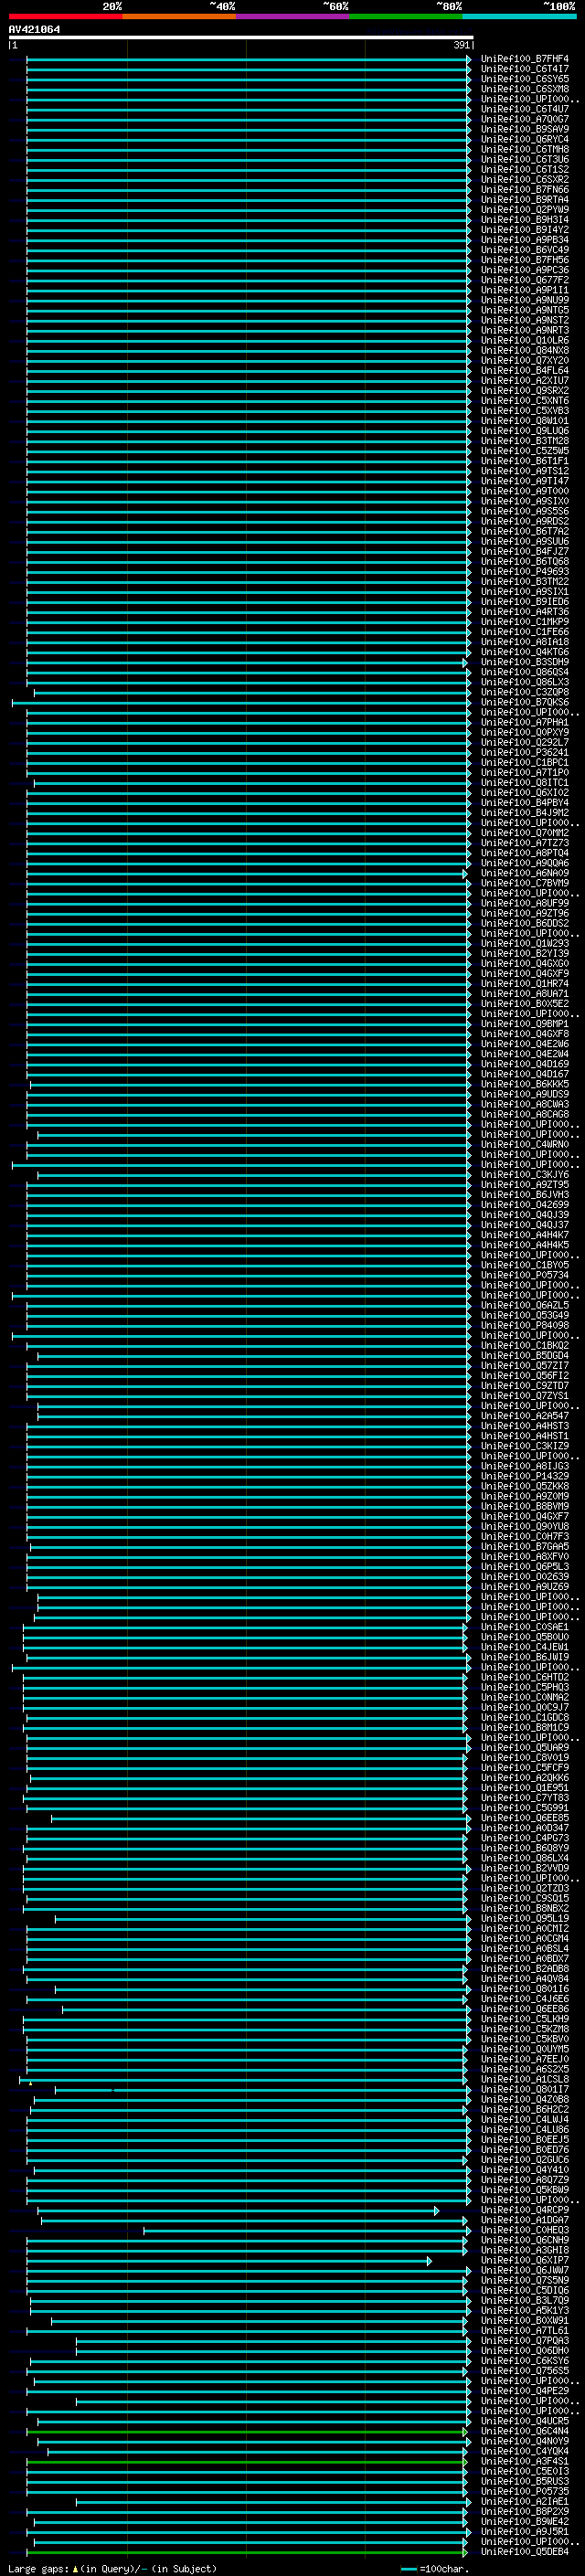This screenshot has width=585, height=2576.
Task: Select hit label UniRef100_A2IAE1
Action: [x=524, y=2501]
